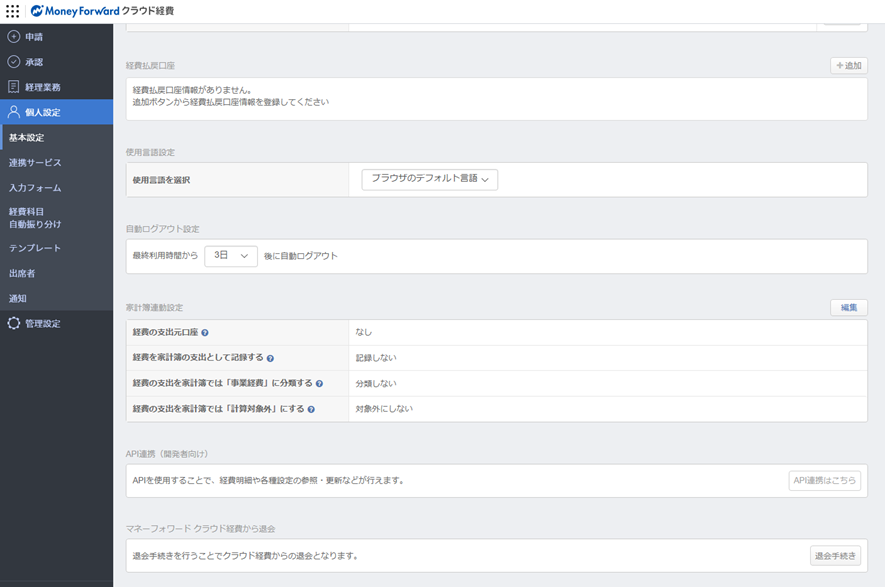Open the ブラウザのデフォルト言語 language dropdown
885x587 pixels.
tap(429, 179)
